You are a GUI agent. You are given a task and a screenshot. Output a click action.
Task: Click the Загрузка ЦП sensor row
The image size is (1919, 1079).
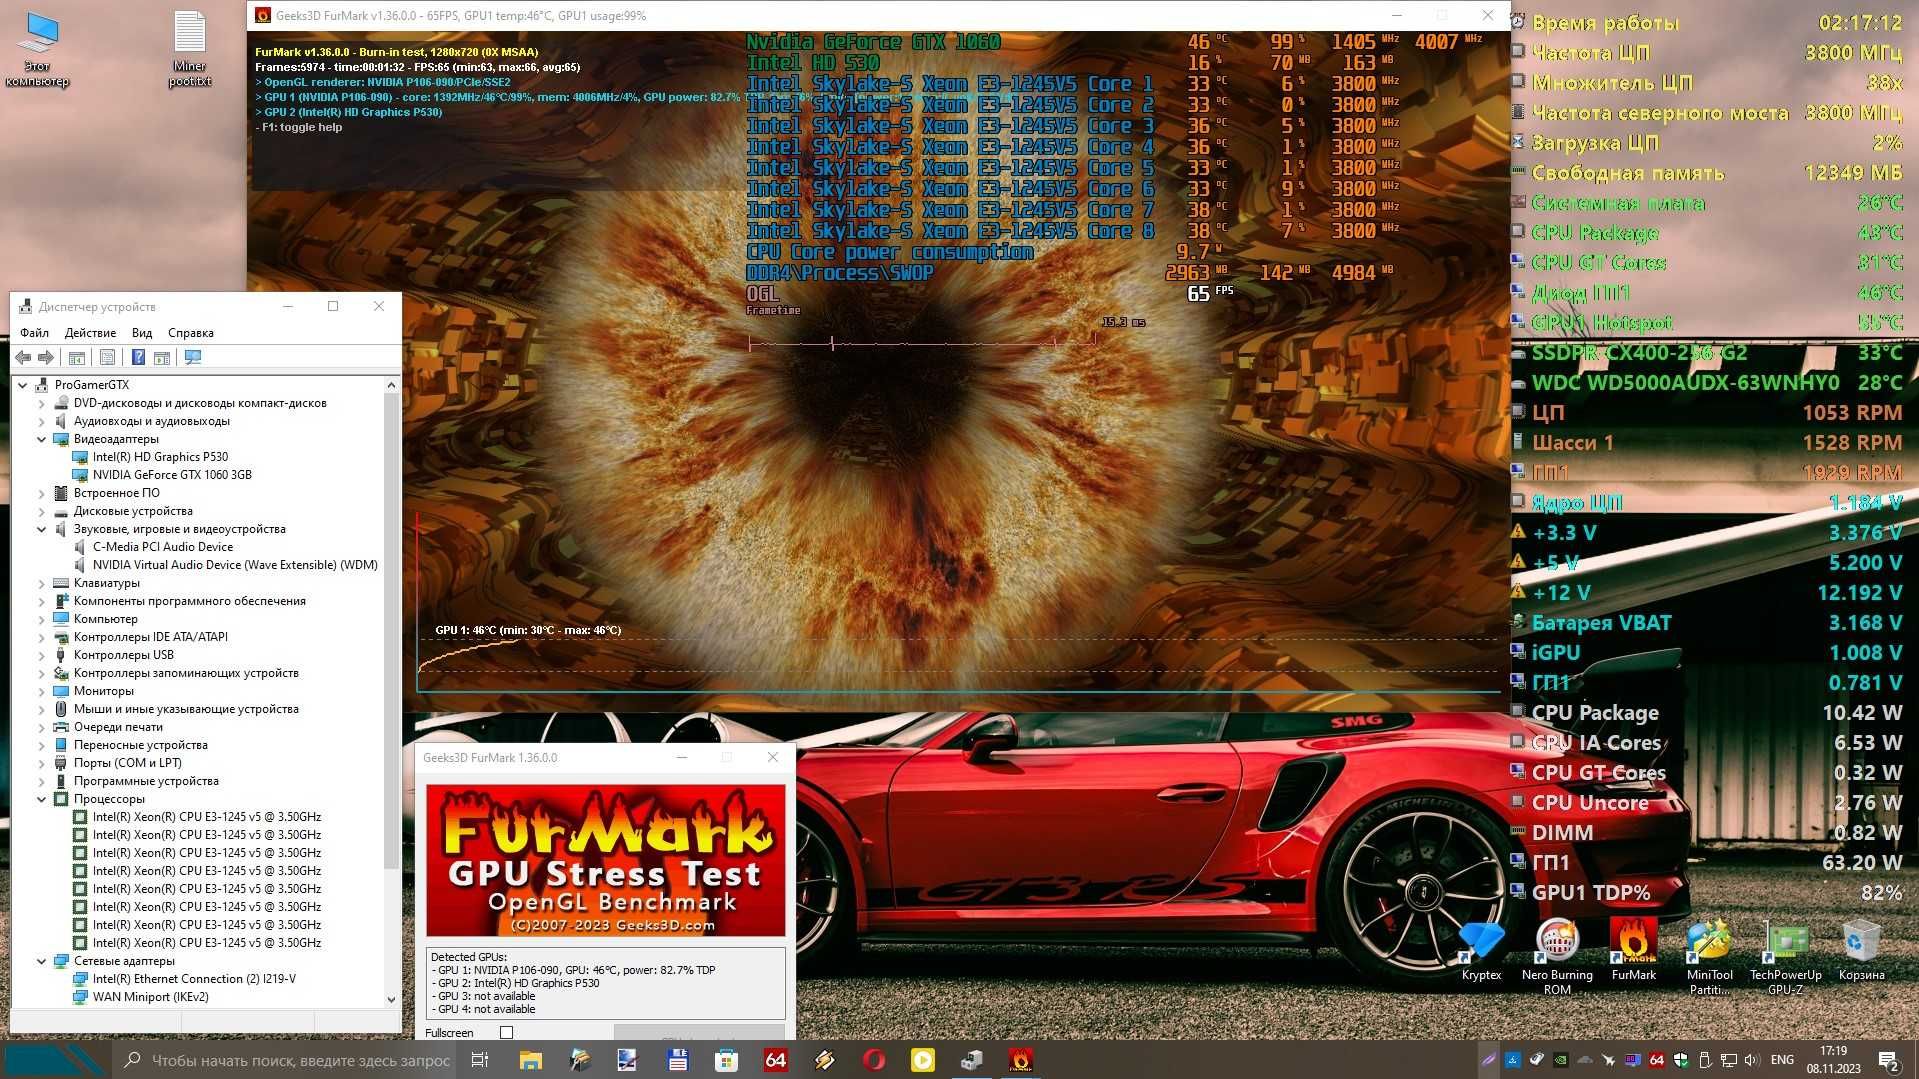click(1709, 143)
